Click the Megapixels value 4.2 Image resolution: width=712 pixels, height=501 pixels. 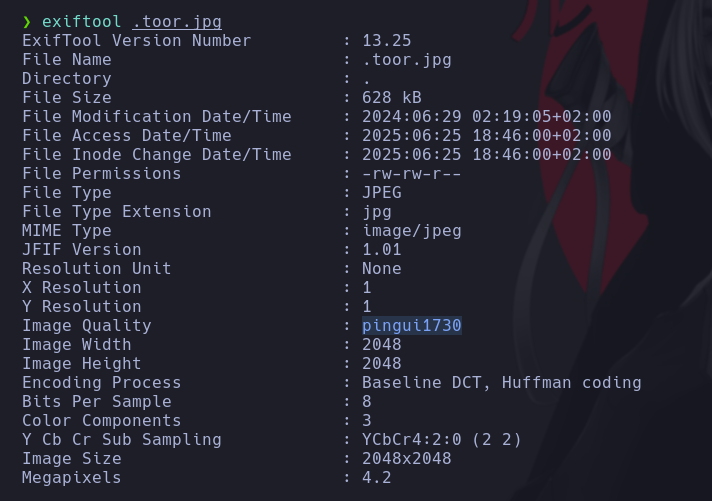click(x=377, y=478)
